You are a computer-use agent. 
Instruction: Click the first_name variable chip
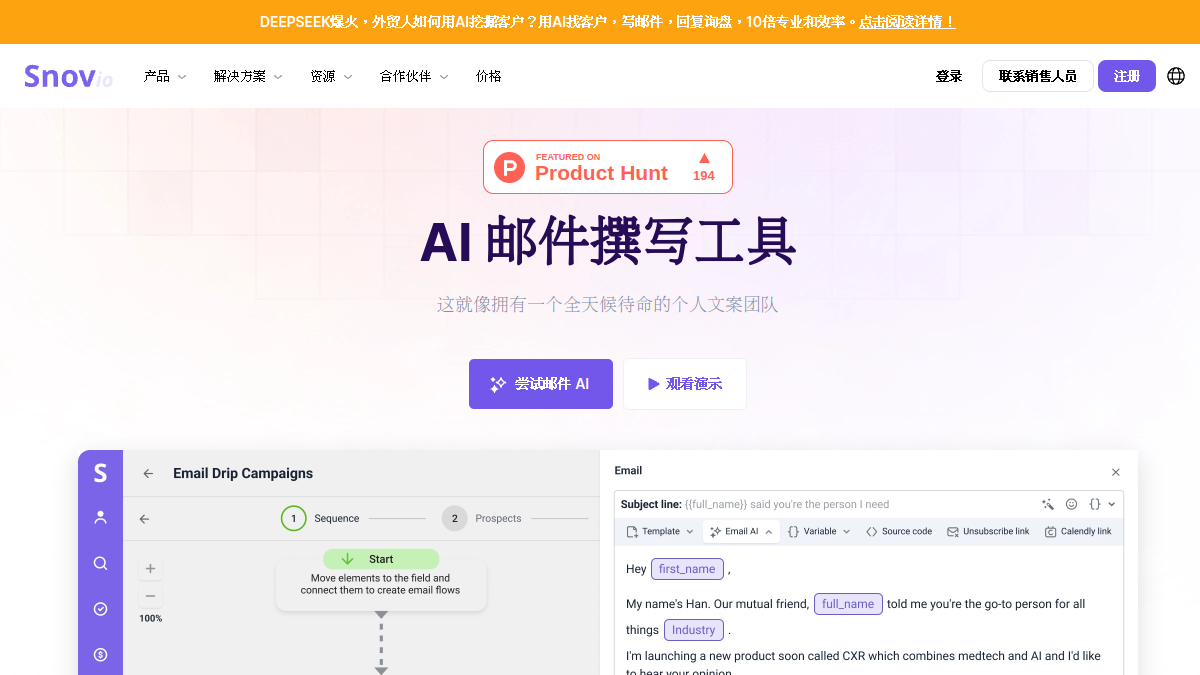click(x=687, y=569)
